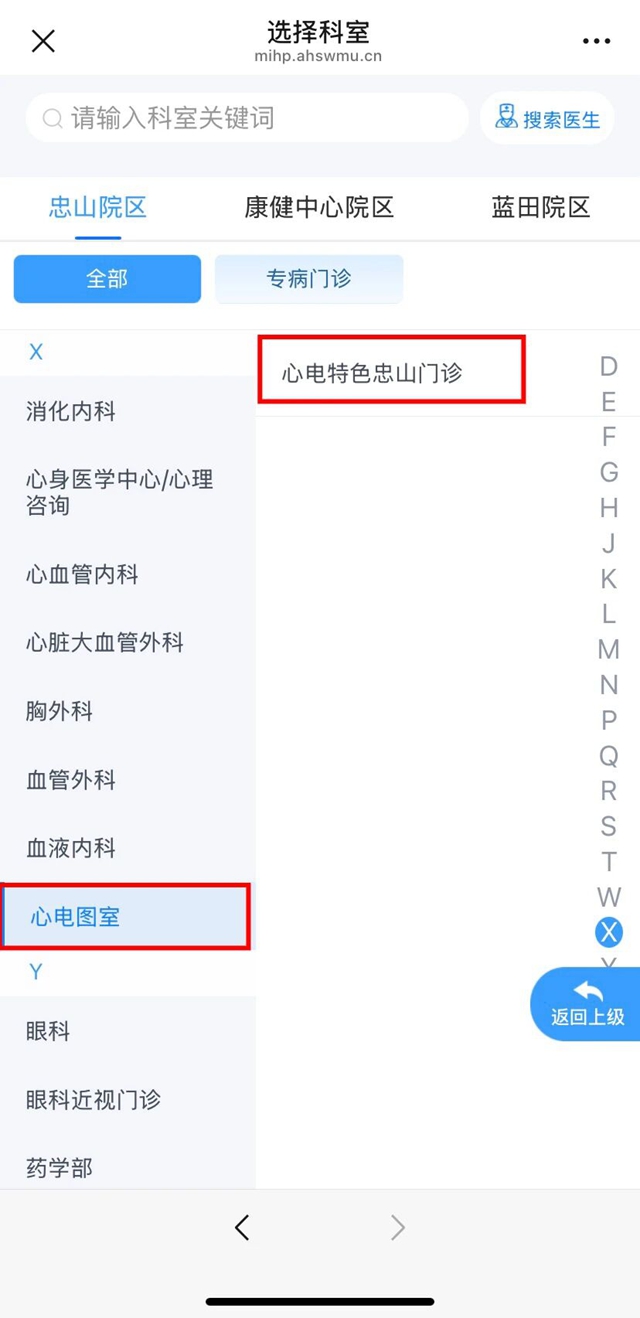Jump to highlighted letter X in index

608,932
